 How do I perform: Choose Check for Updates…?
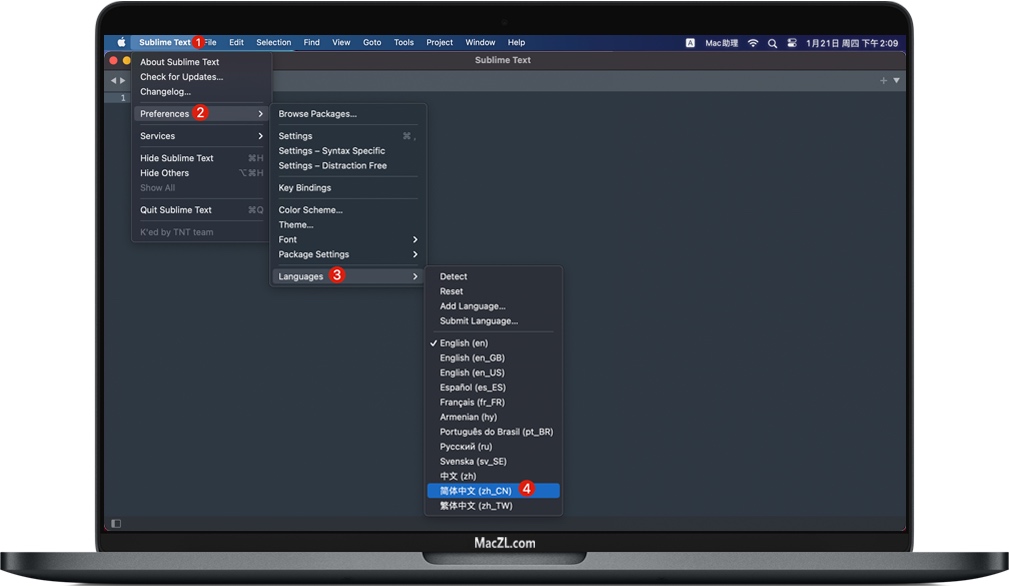(x=201, y=77)
